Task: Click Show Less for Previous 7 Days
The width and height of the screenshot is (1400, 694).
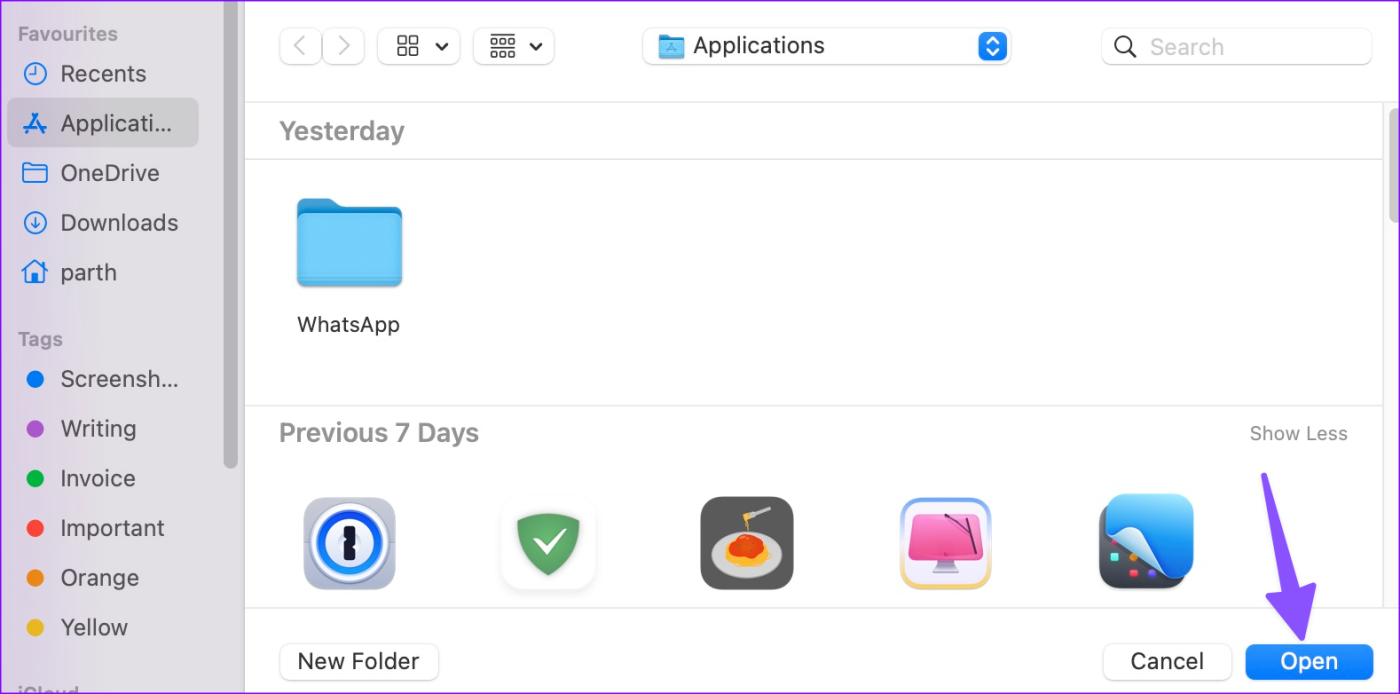Action: 1298,434
